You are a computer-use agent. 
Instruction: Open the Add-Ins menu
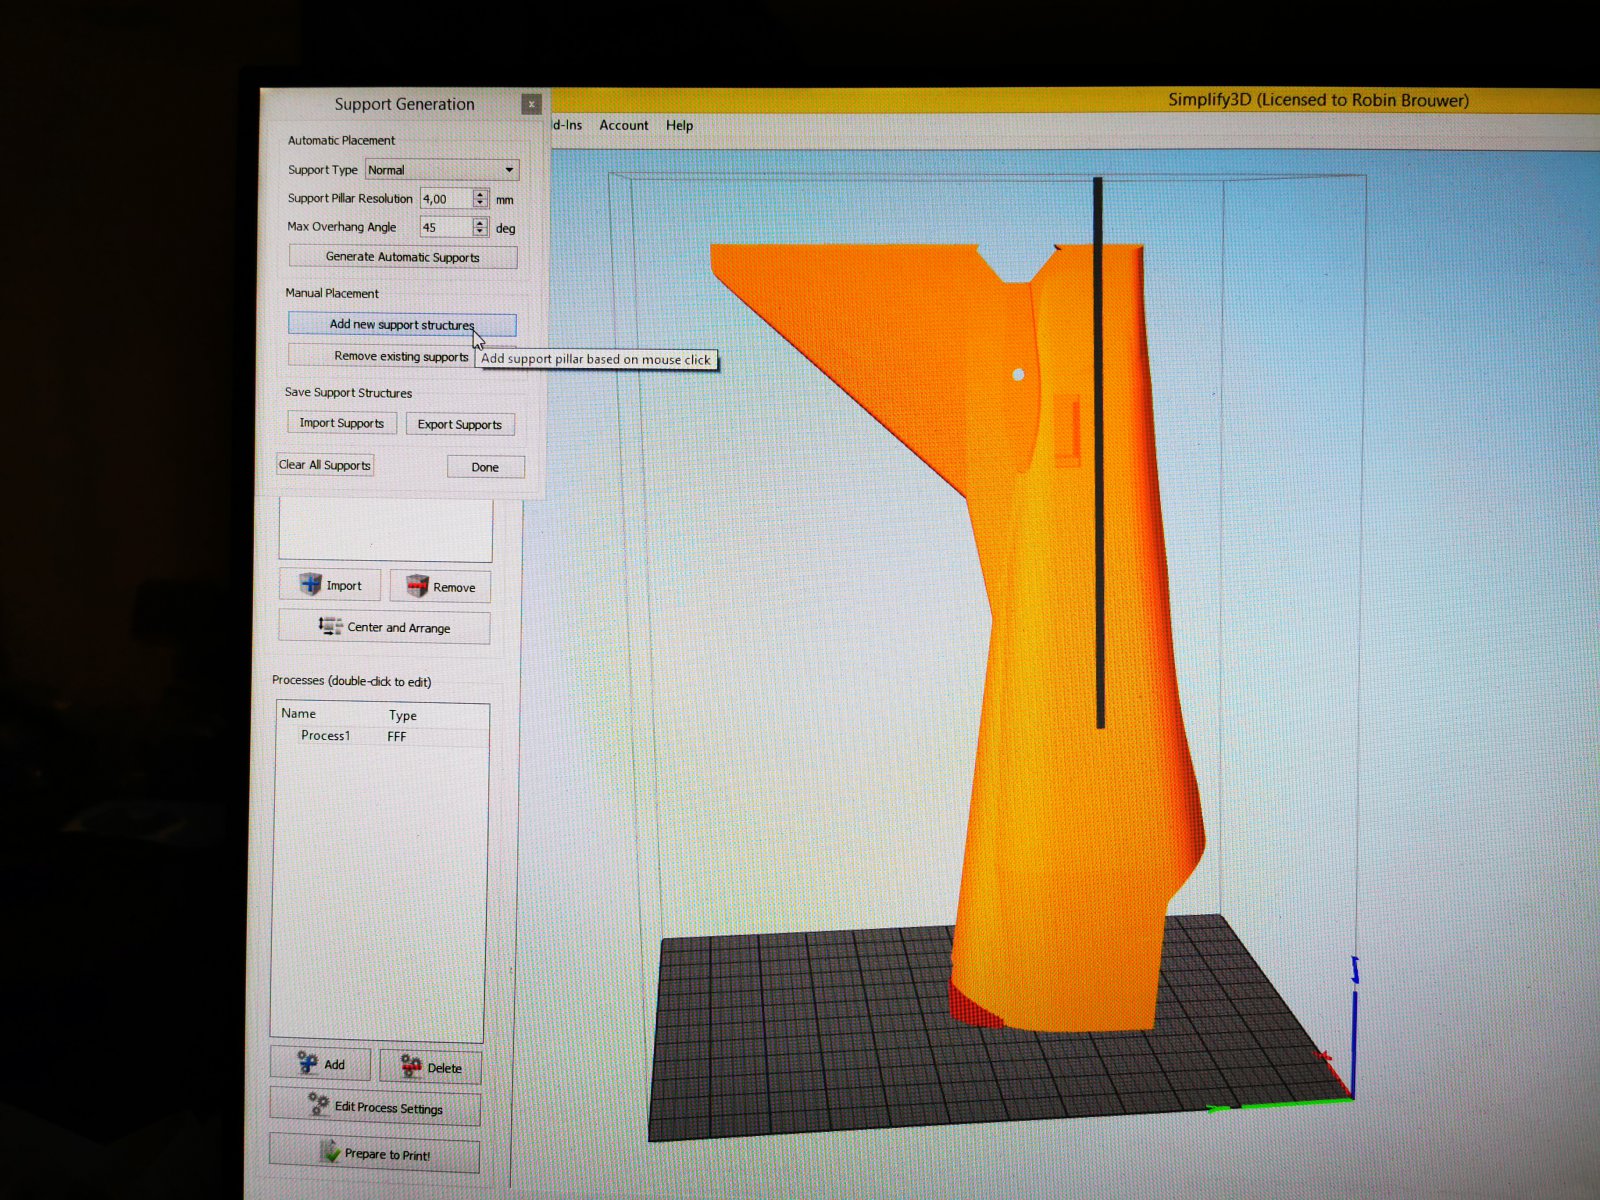point(567,125)
